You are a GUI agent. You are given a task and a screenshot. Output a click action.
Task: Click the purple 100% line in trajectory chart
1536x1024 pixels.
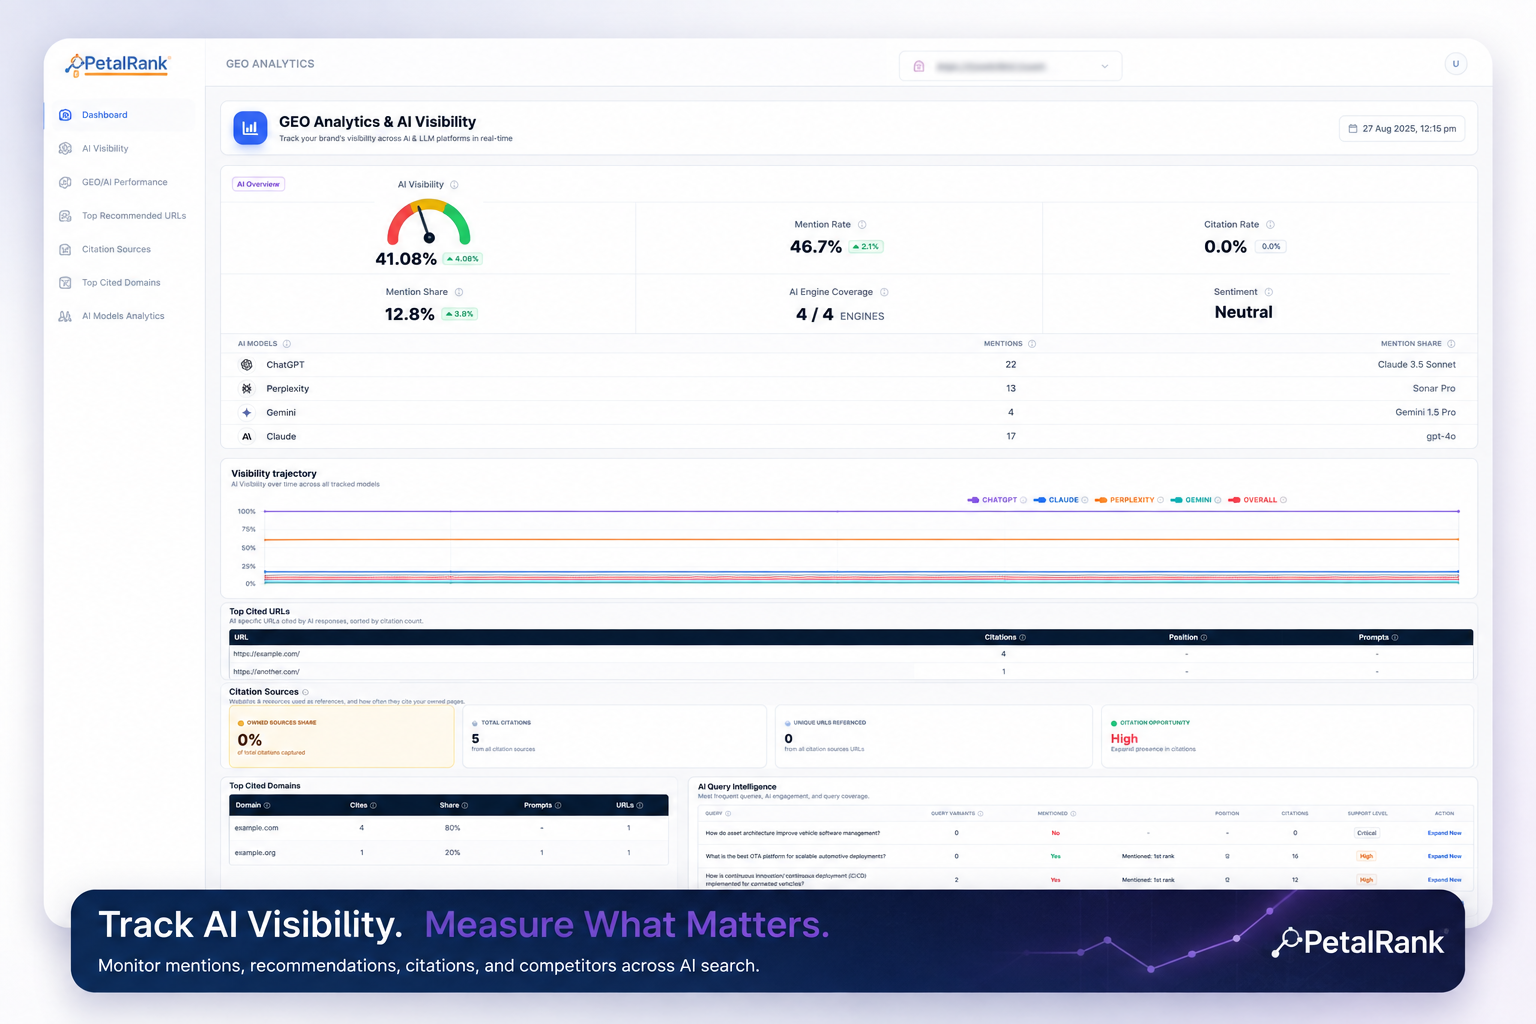(860, 511)
